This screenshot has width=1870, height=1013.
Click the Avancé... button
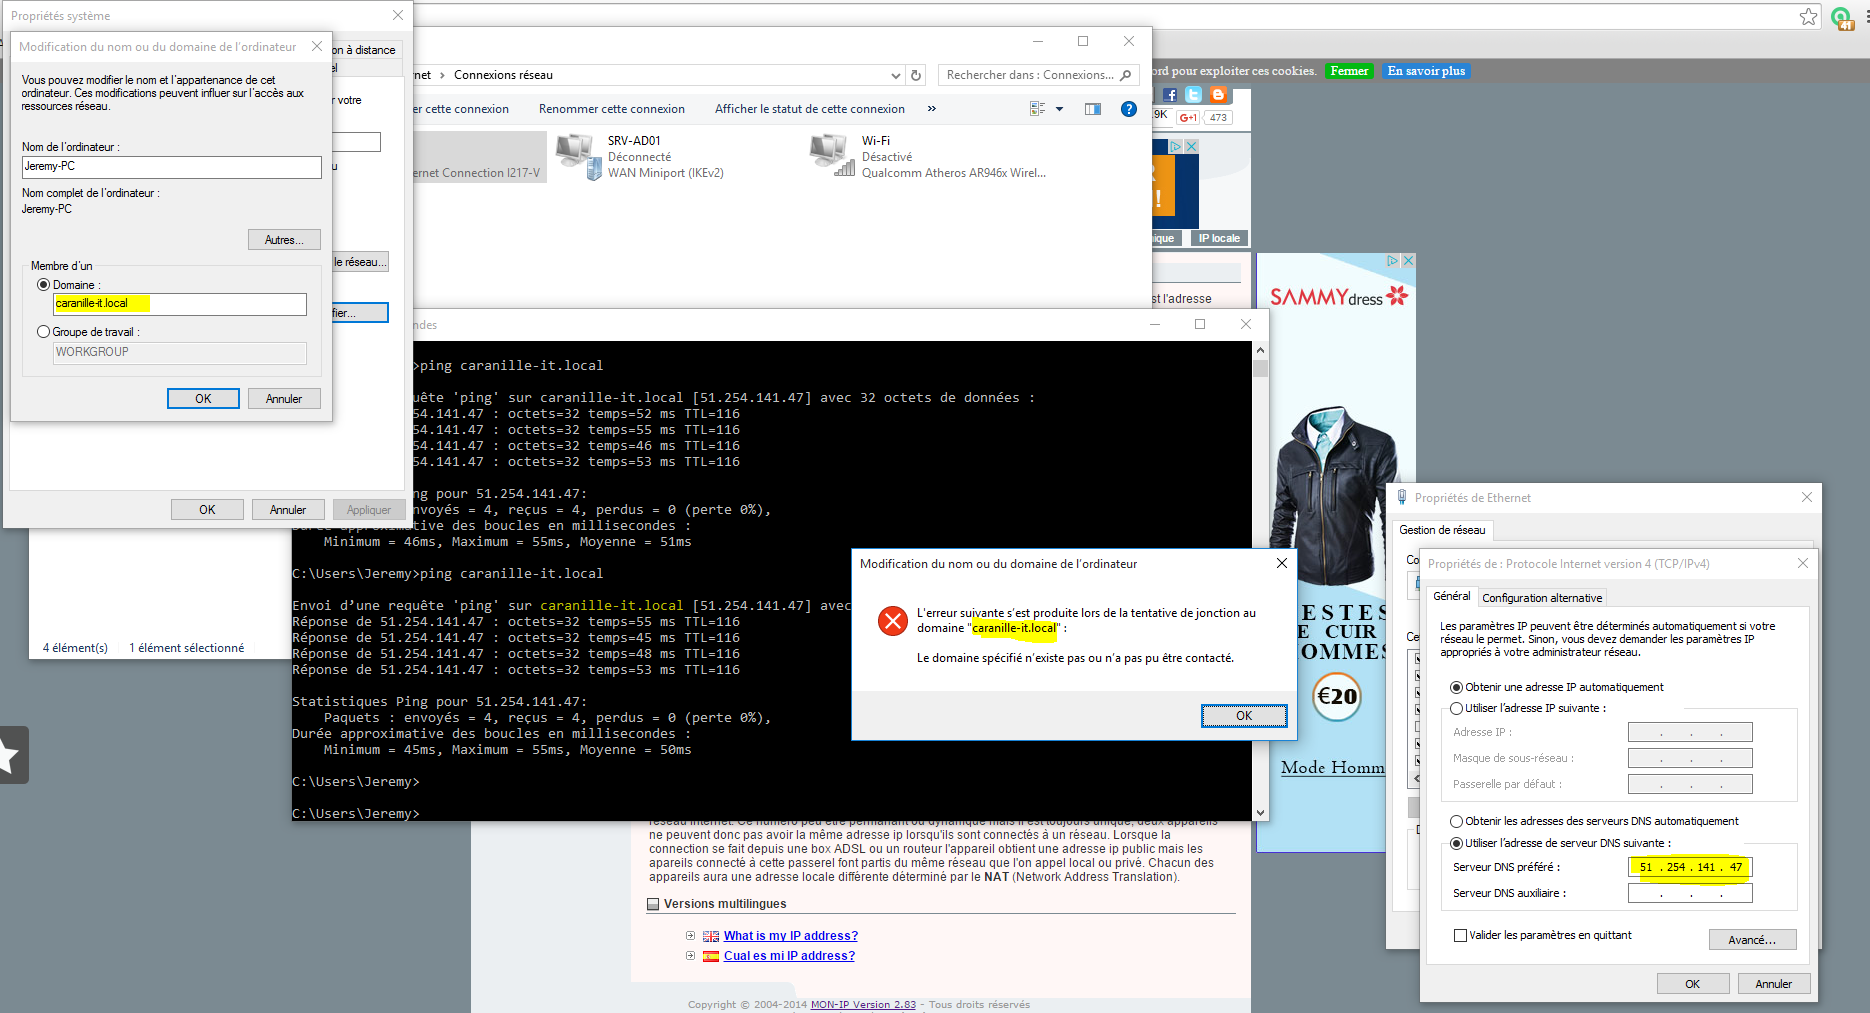pyautogui.click(x=1752, y=940)
